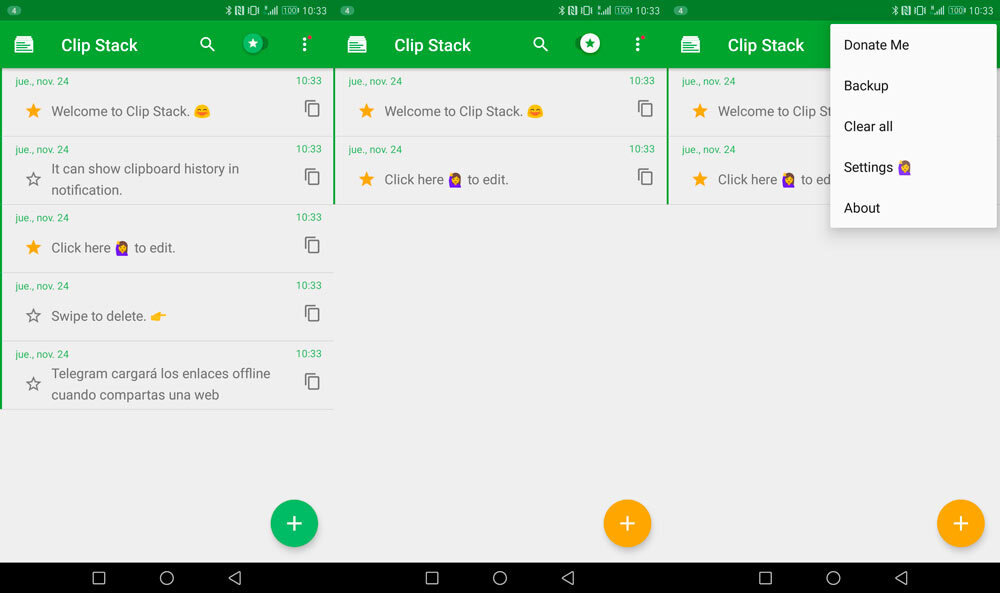Star the Telegram cargará los enlaces clip
Screen dimensions: 1000x593
(x=33, y=384)
